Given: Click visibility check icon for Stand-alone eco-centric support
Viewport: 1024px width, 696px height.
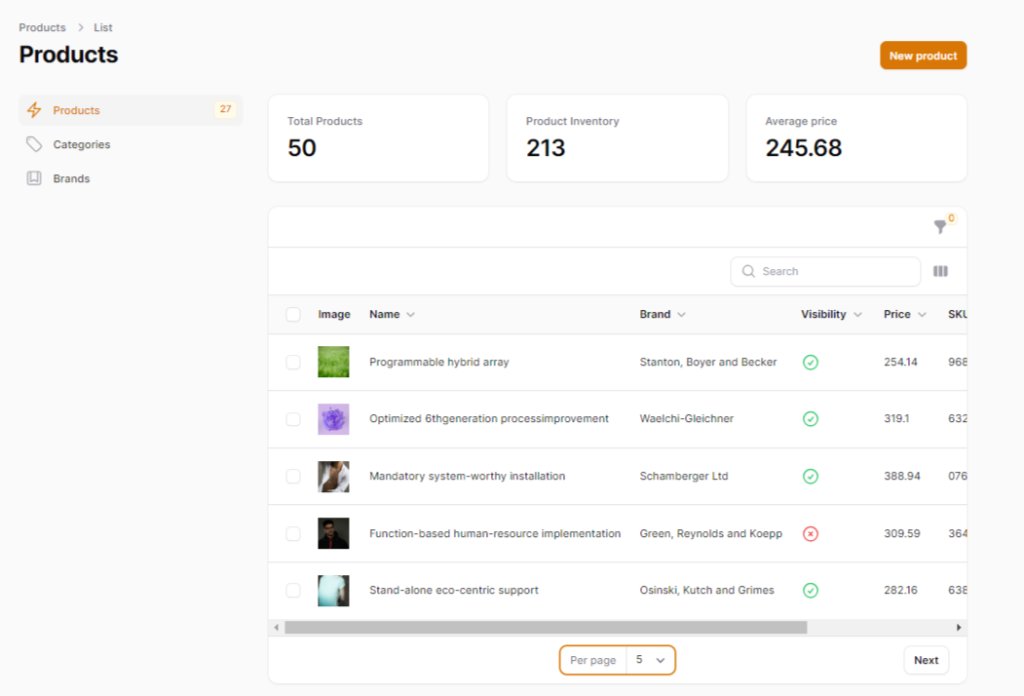Looking at the screenshot, I should pos(810,590).
